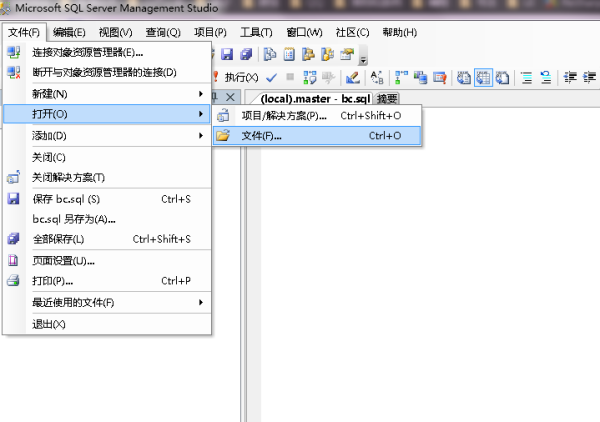Viewport: 600px width, 422px height.
Task: Open the 查询(Q) menu
Action: coord(163,33)
